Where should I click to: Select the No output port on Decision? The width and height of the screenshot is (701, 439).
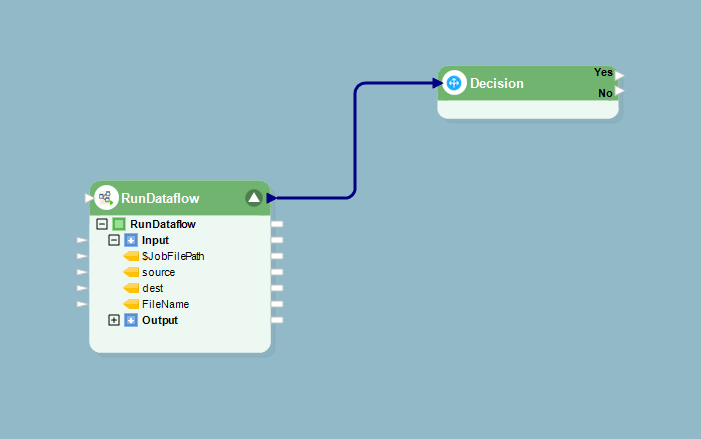620,92
